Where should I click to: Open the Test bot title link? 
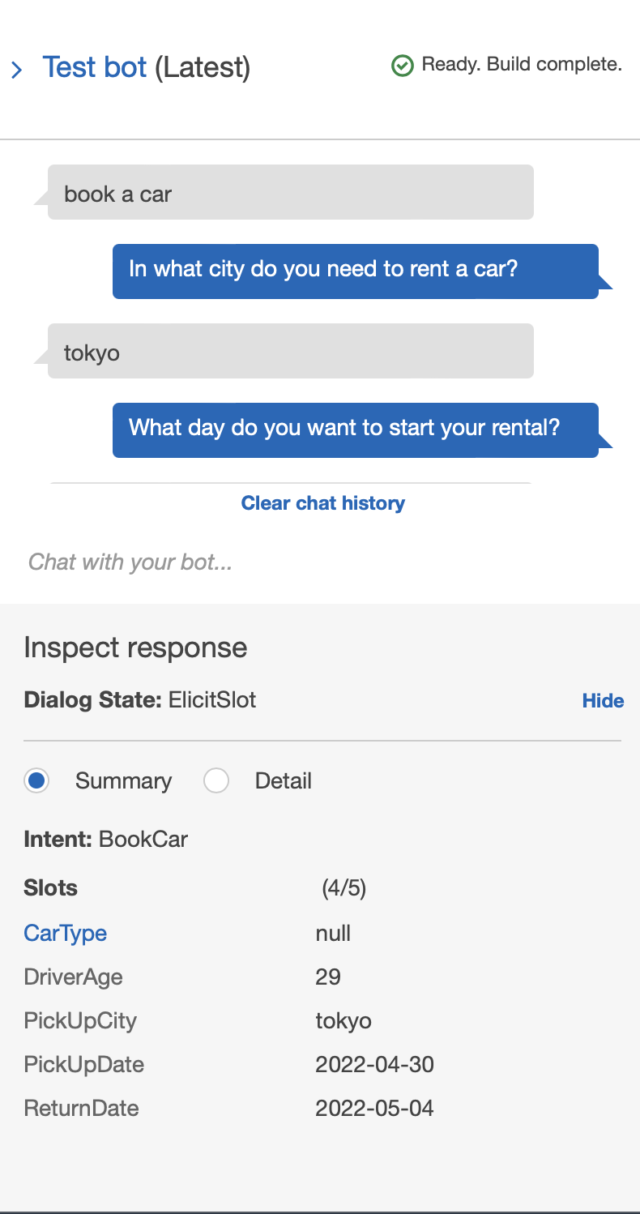95,68
